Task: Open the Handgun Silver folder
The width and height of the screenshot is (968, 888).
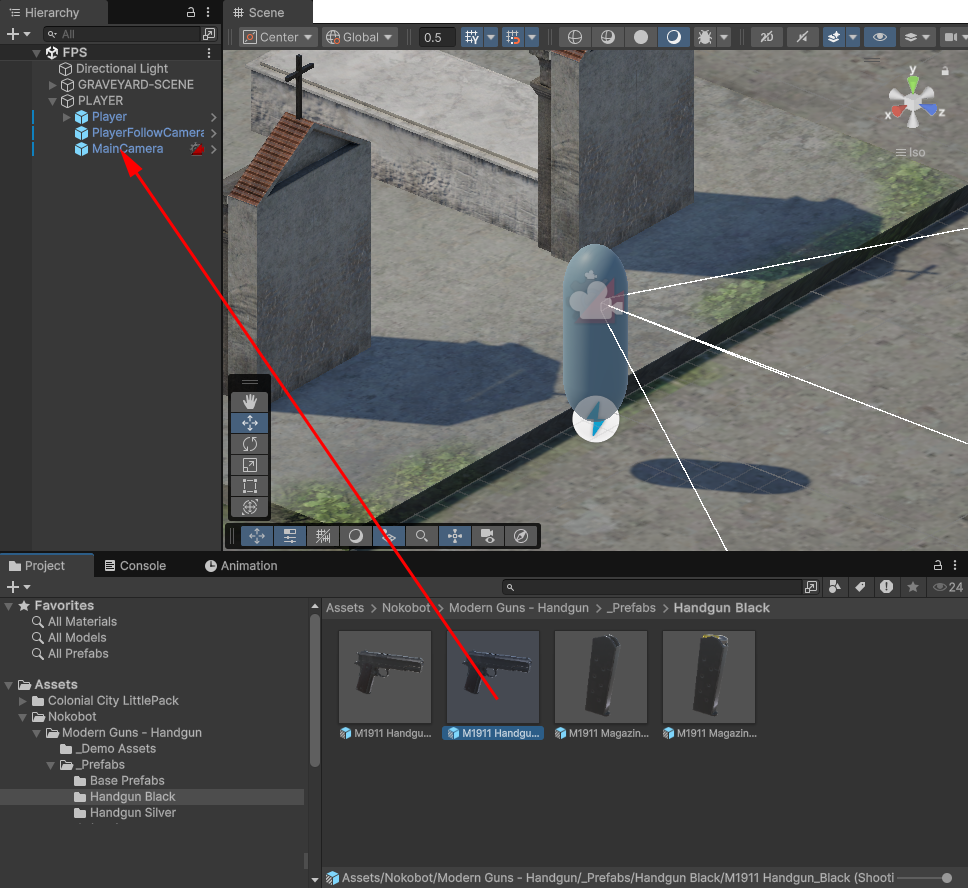Action: [x=132, y=813]
